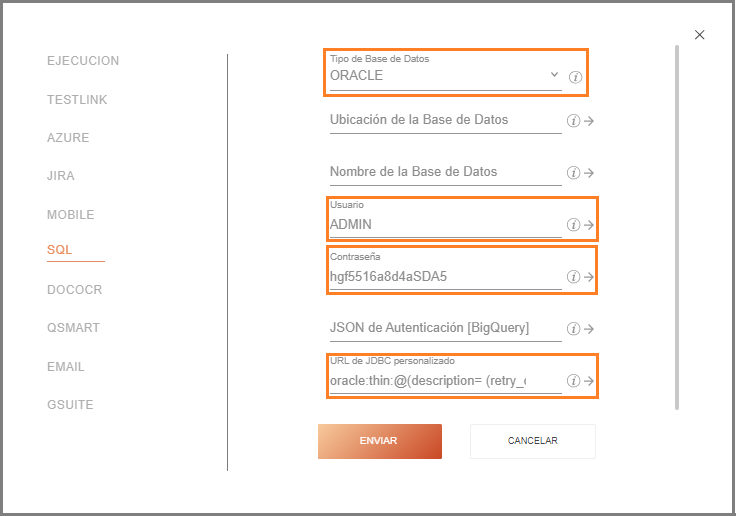
Task: Click arrow icon beside Contraseña field
Action: 589,277
